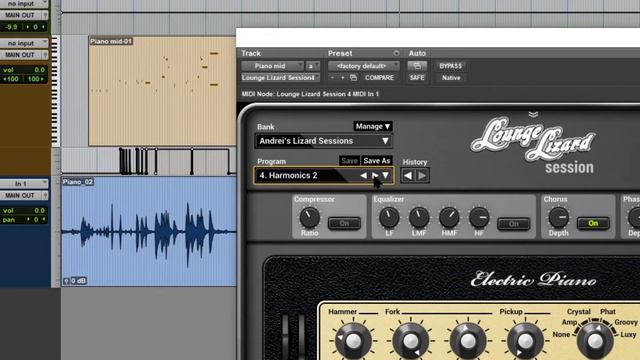
Task: Click the Lounge Lizard Session4 plugin selector
Action: (280, 78)
